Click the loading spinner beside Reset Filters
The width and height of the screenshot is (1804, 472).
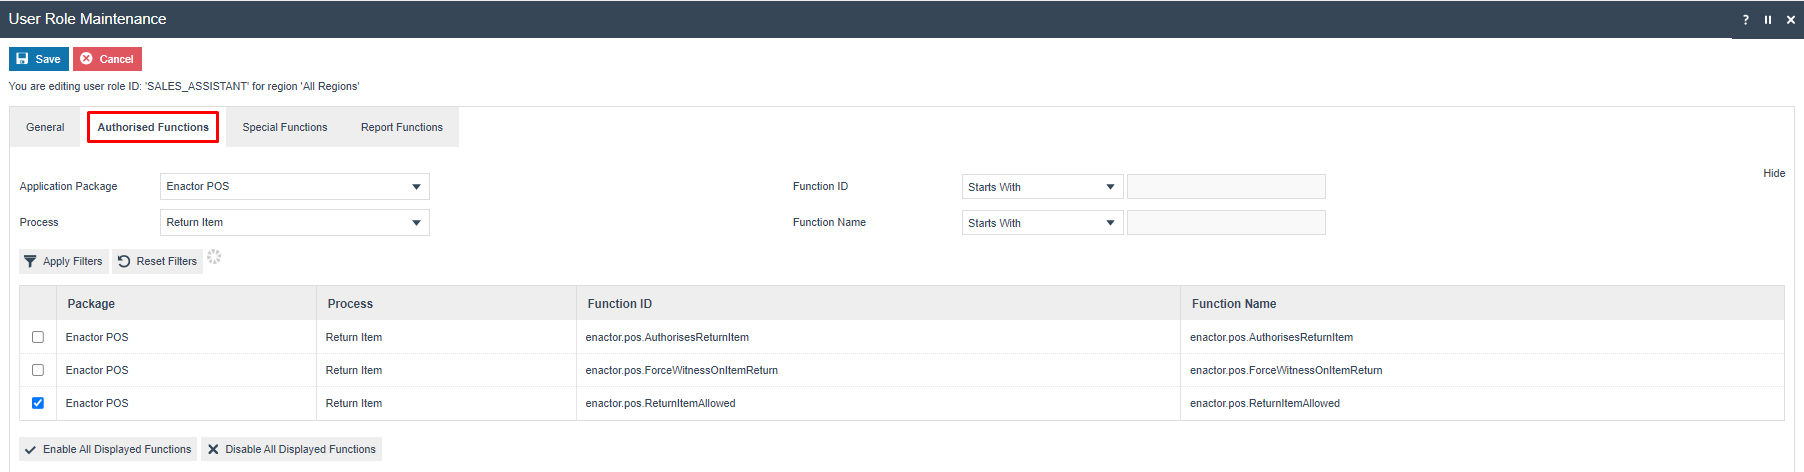pyautogui.click(x=214, y=257)
